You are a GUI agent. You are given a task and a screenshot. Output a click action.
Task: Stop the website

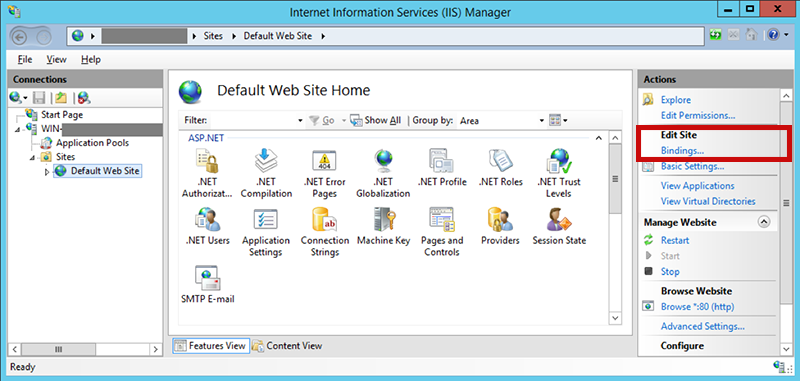(x=670, y=272)
